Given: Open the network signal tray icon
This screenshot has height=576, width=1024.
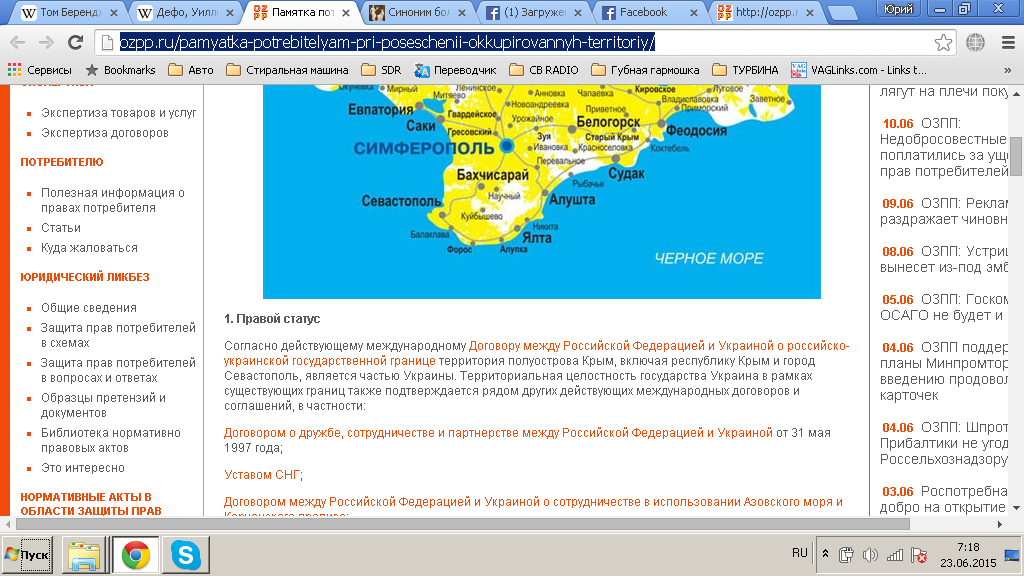Looking at the screenshot, I should 895,555.
